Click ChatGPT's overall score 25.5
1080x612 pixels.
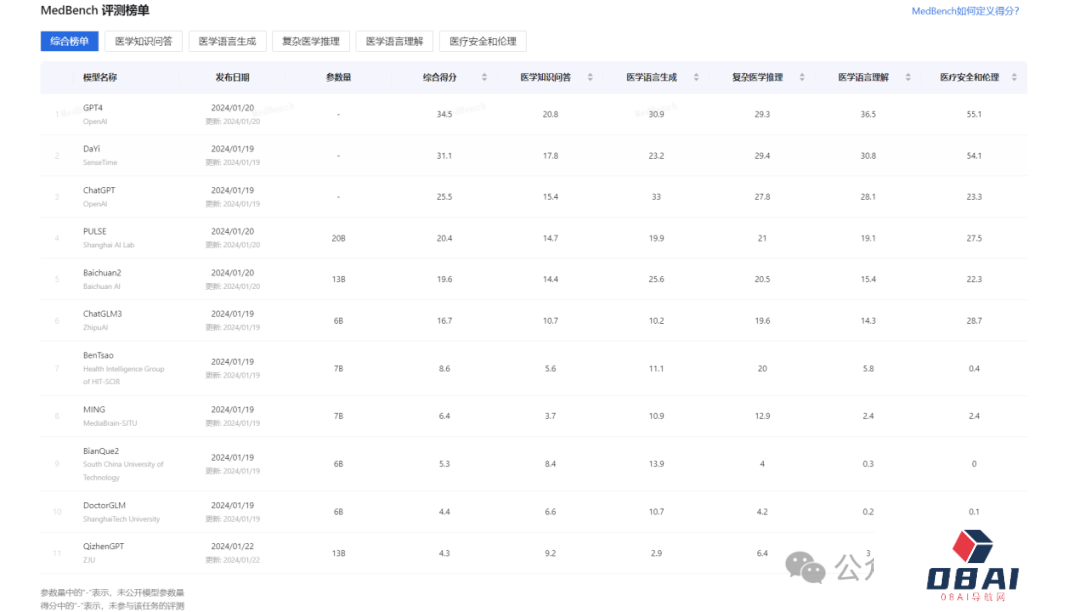tap(444, 197)
